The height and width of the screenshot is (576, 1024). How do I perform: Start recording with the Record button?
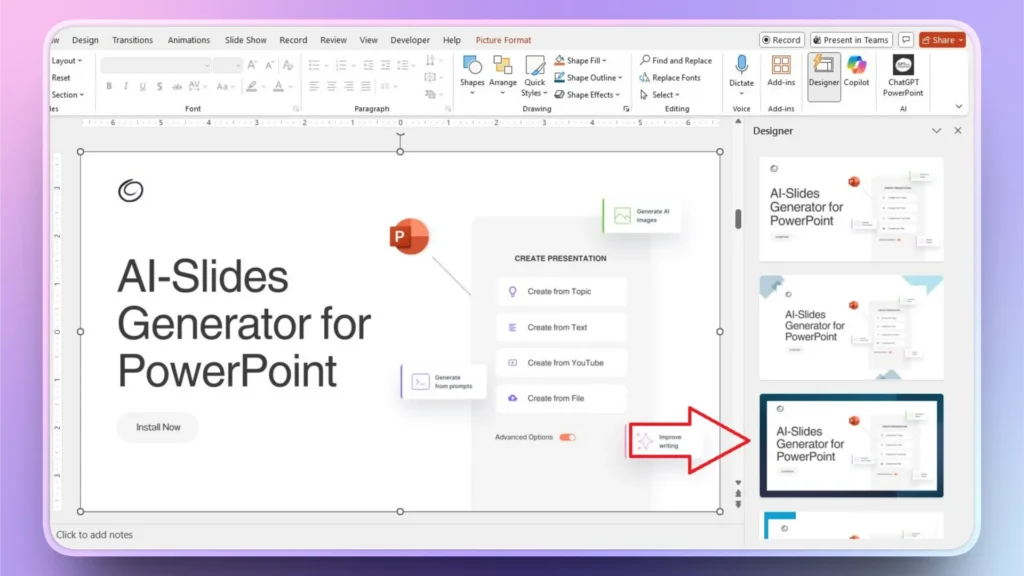(781, 39)
